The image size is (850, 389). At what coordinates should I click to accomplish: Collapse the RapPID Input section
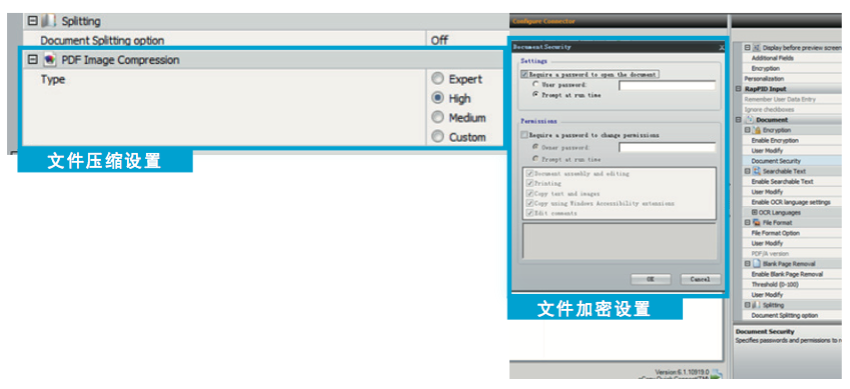tap(739, 89)
